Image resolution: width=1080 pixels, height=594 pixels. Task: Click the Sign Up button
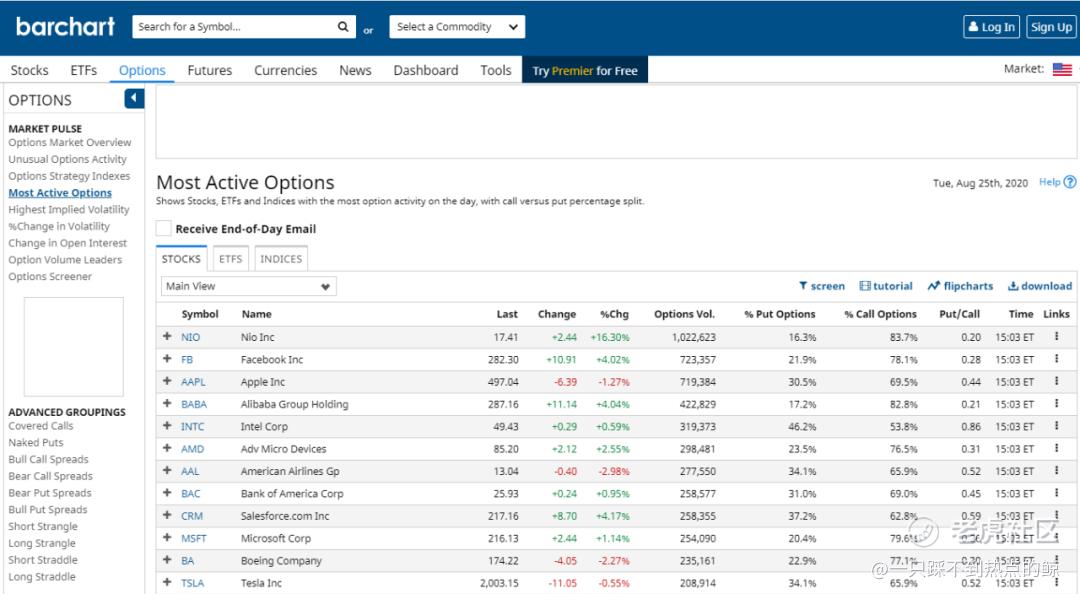point(1051,27)
